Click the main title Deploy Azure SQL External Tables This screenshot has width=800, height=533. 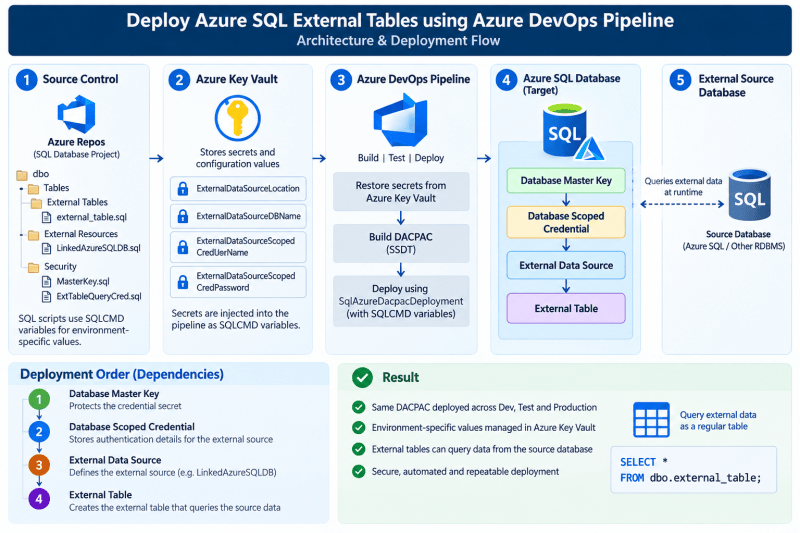click(x=400, y=20)
